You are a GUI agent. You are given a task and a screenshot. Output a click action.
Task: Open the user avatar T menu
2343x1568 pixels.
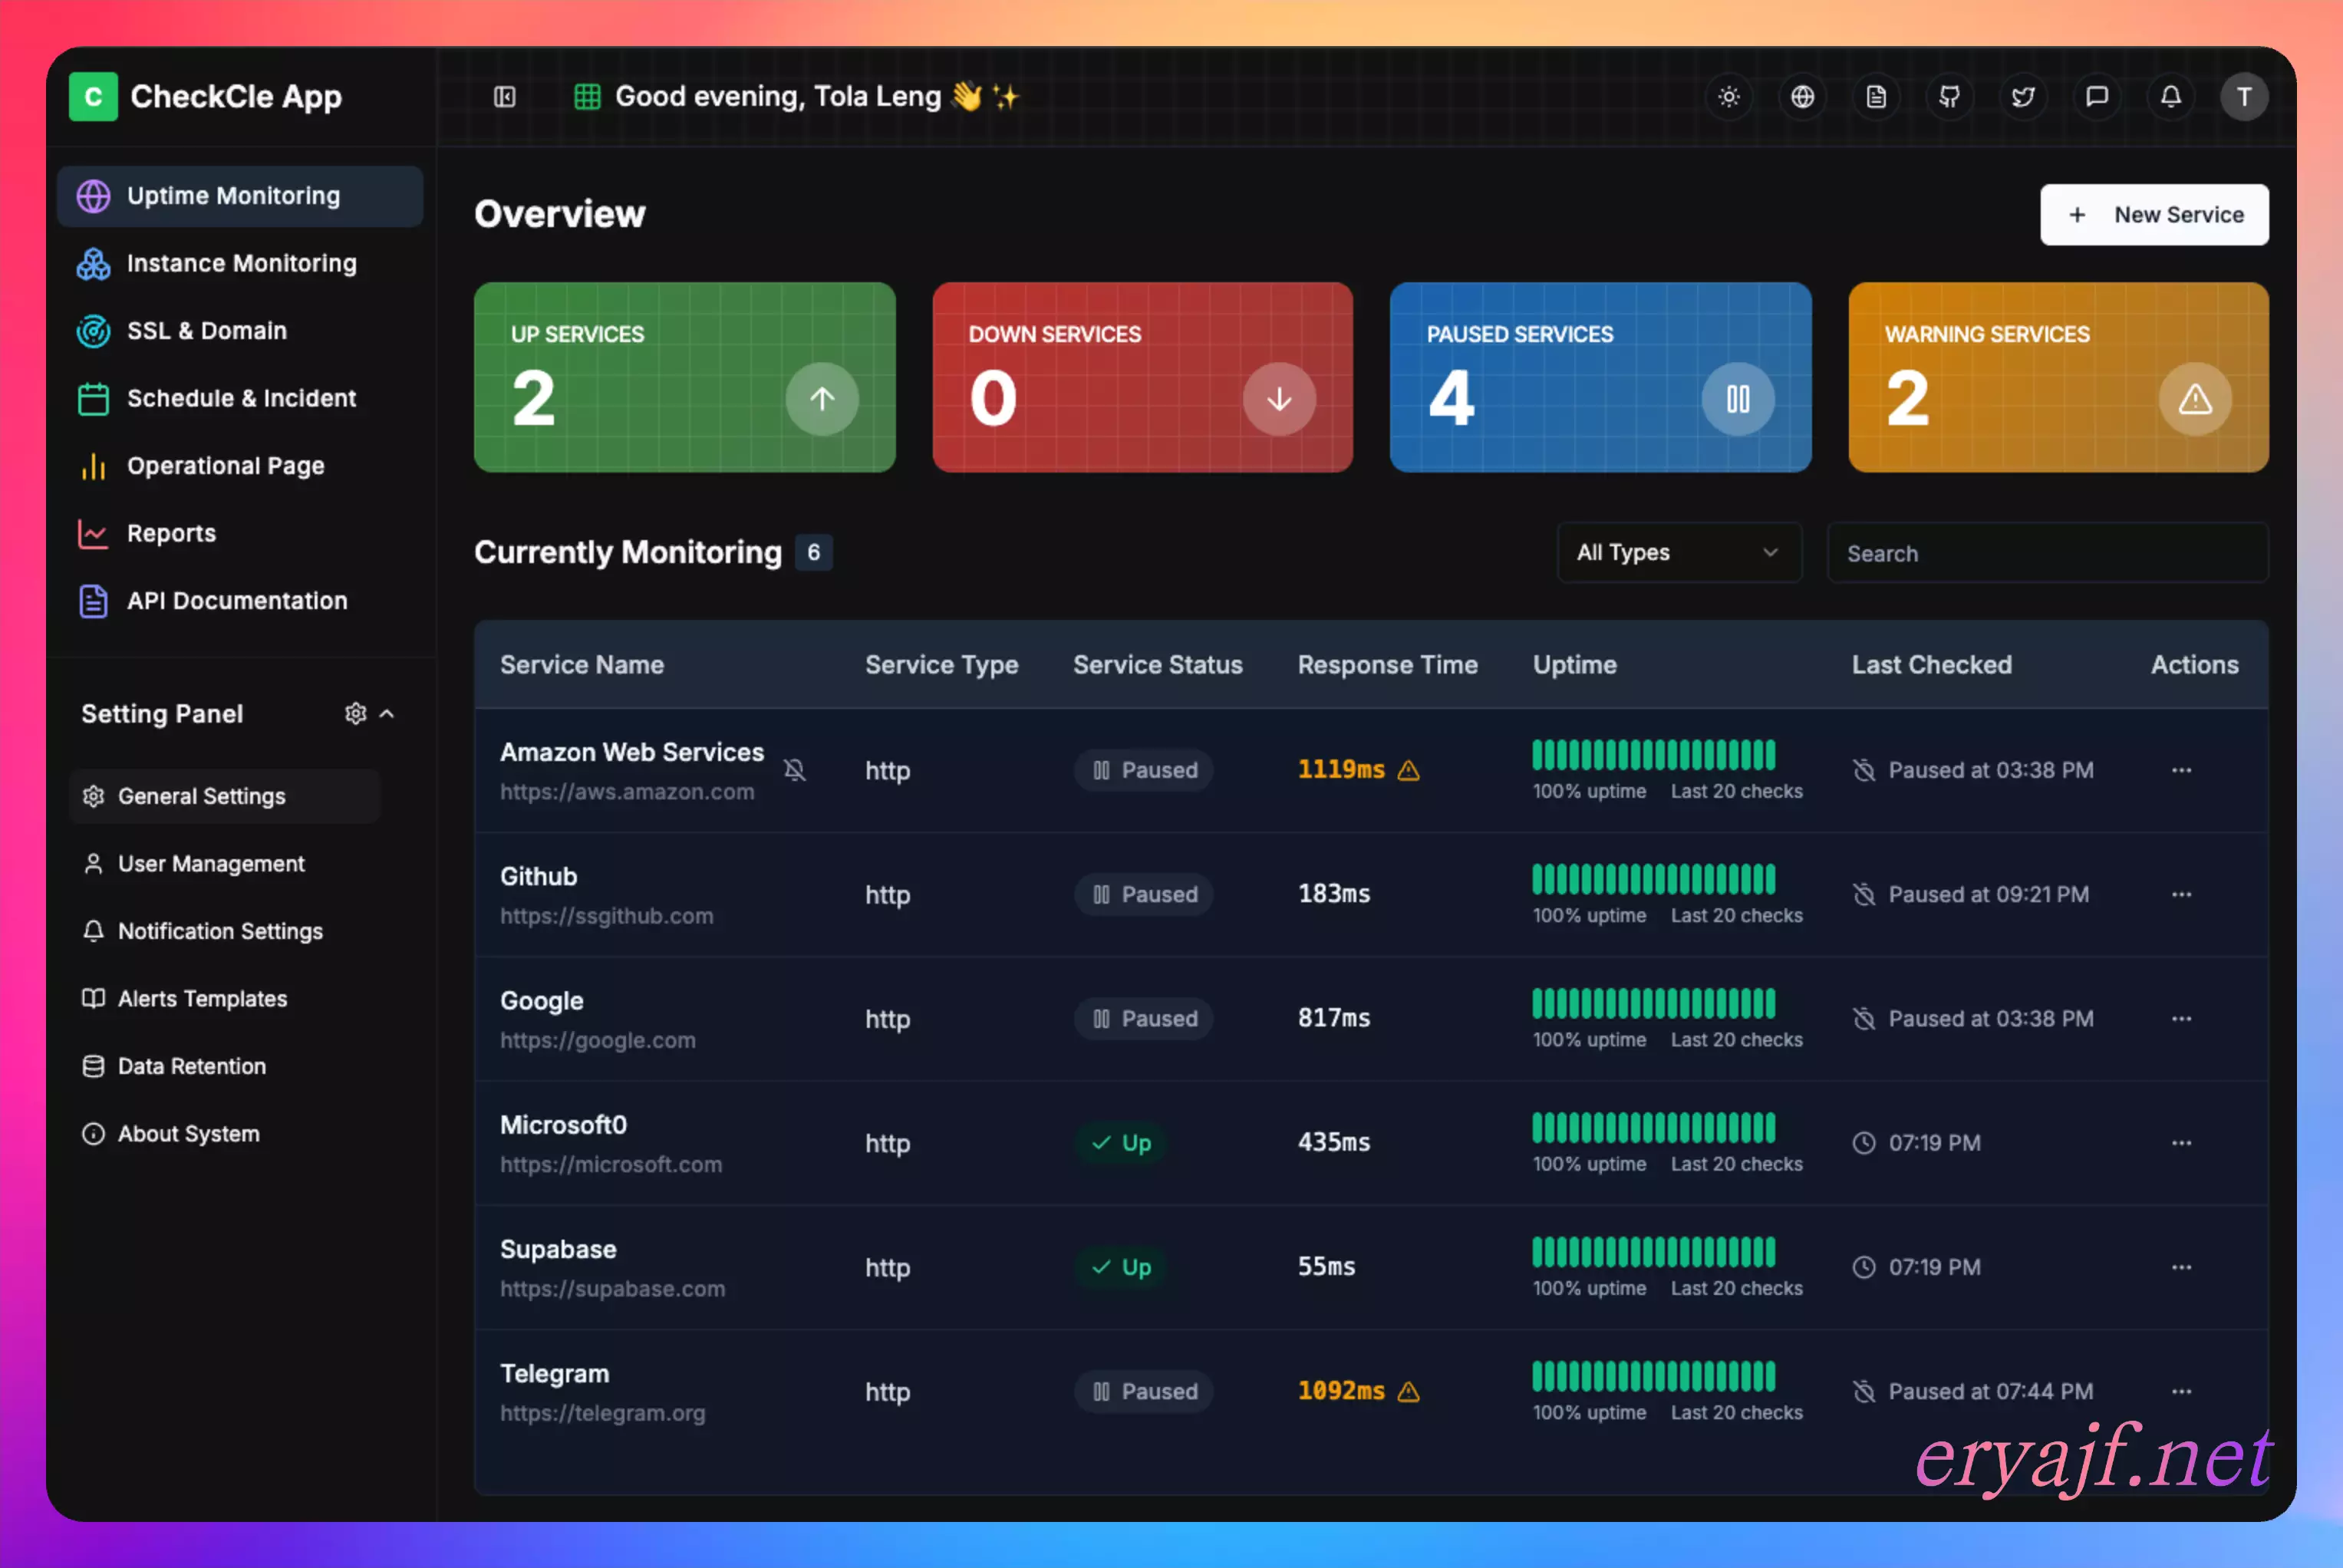coord(2244,97)
